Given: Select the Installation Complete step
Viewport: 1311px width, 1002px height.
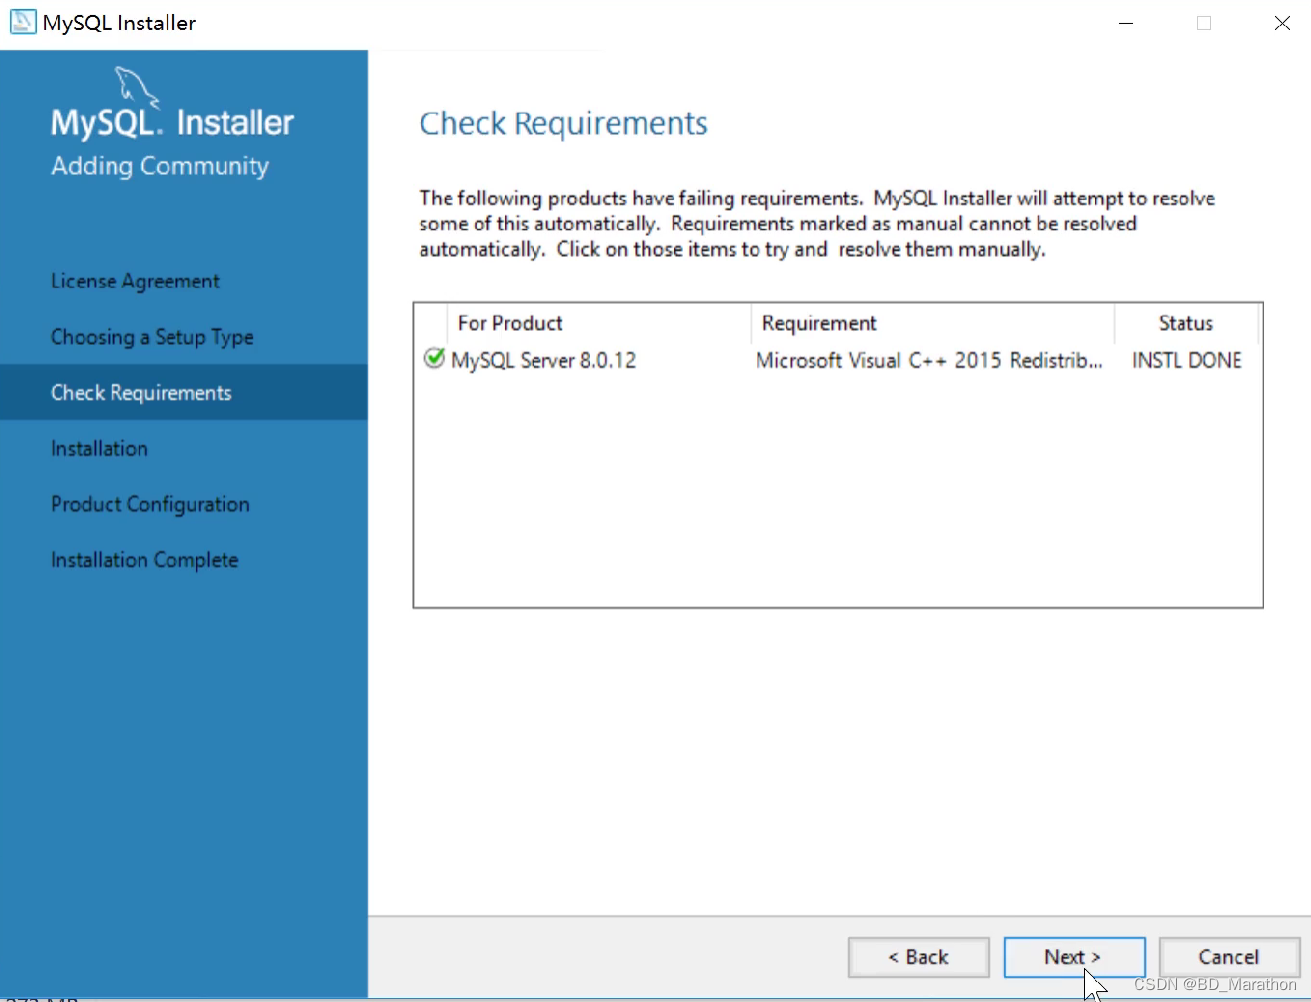Looking at the screenshot, I should (144, 560).
